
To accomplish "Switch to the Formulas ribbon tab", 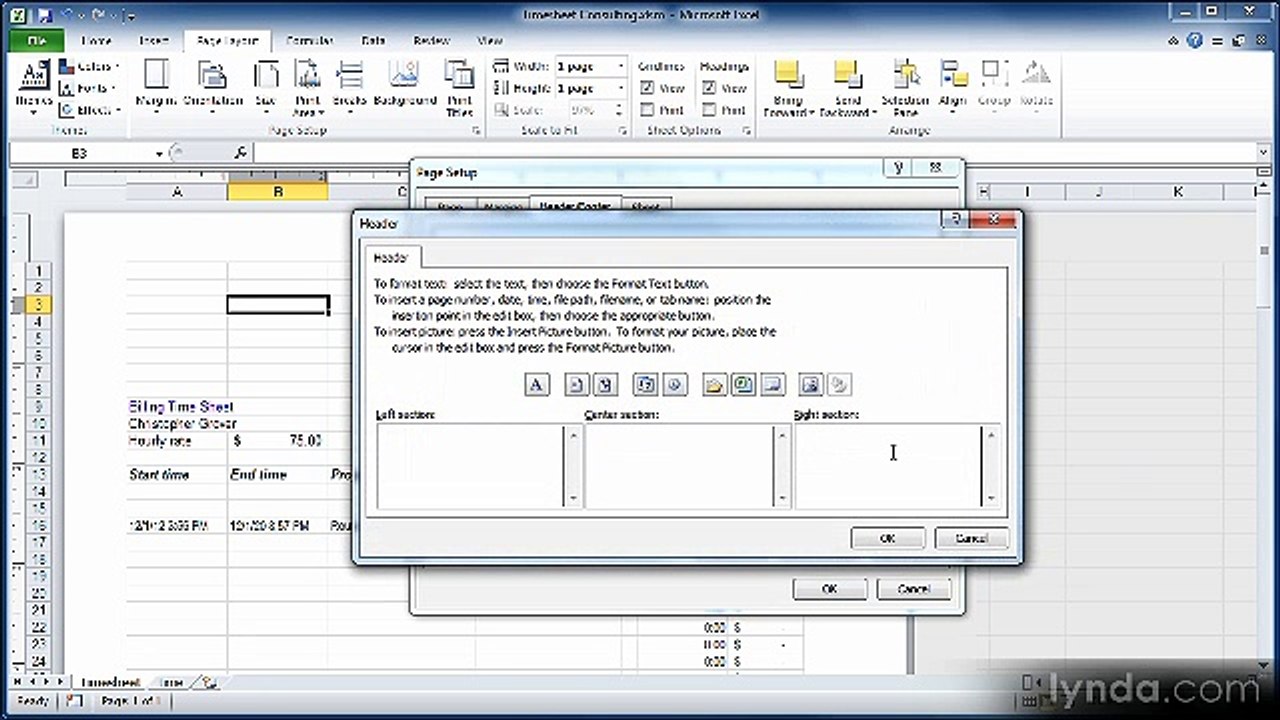I will (x=309, y=41).
